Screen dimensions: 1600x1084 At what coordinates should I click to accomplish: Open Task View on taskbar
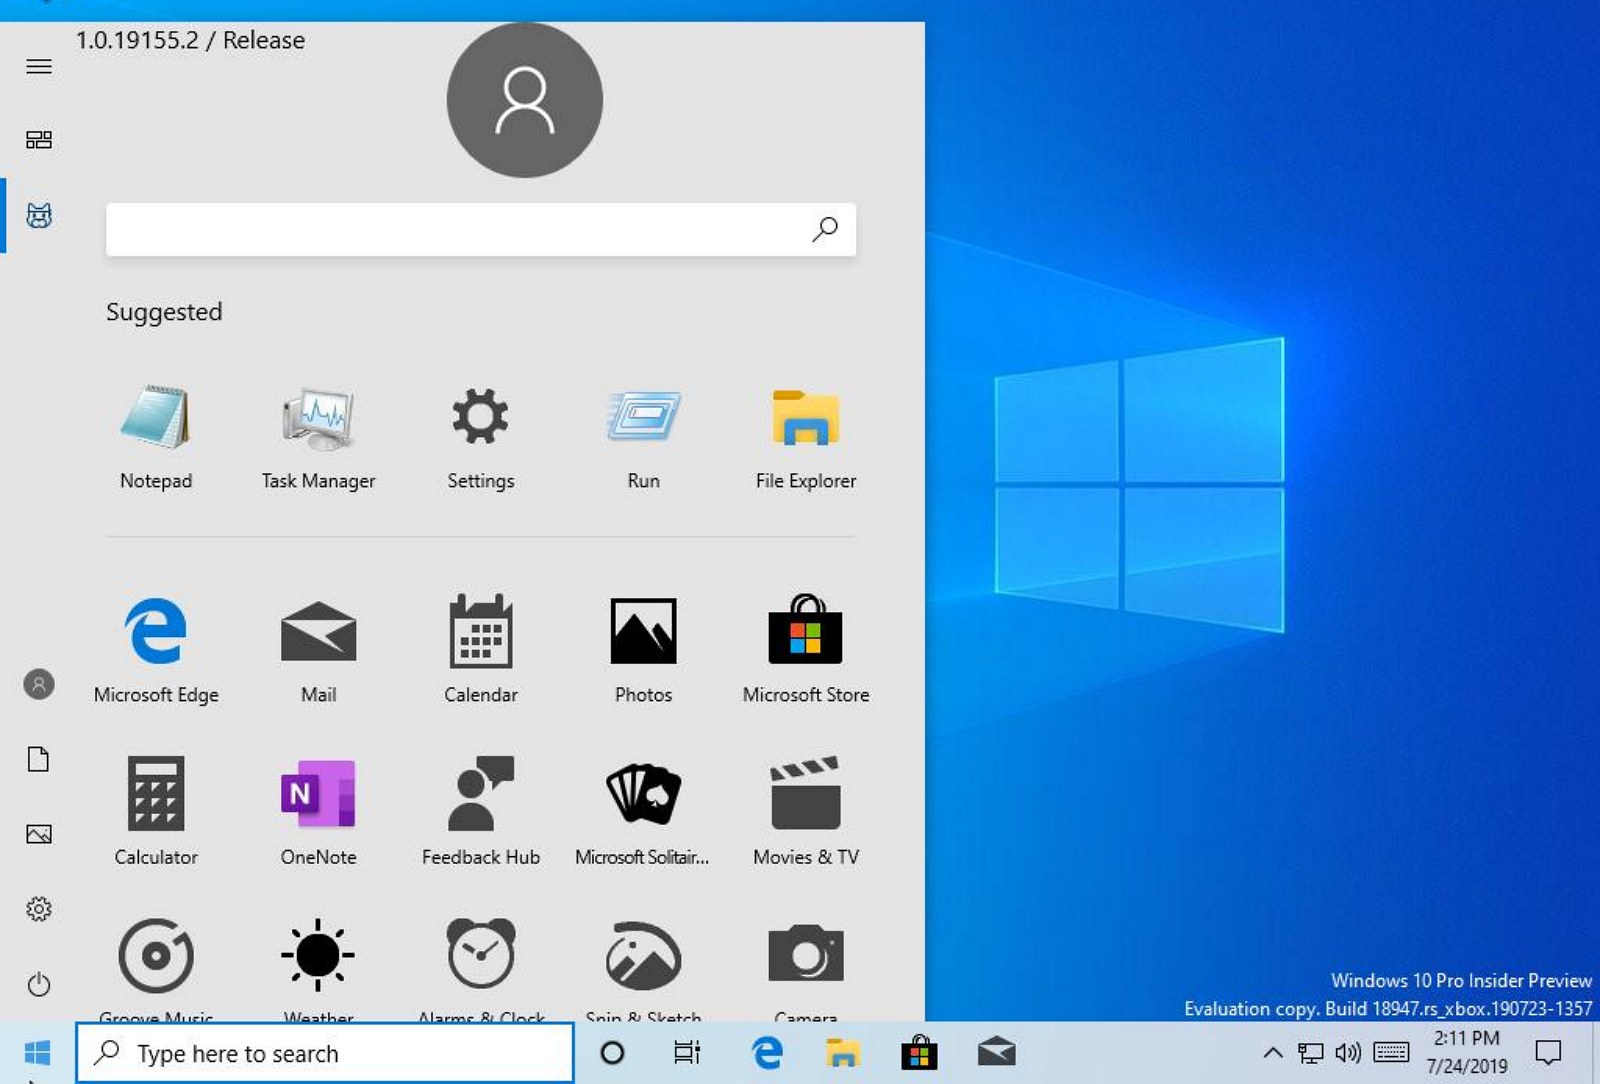(x=687, y=1052)
